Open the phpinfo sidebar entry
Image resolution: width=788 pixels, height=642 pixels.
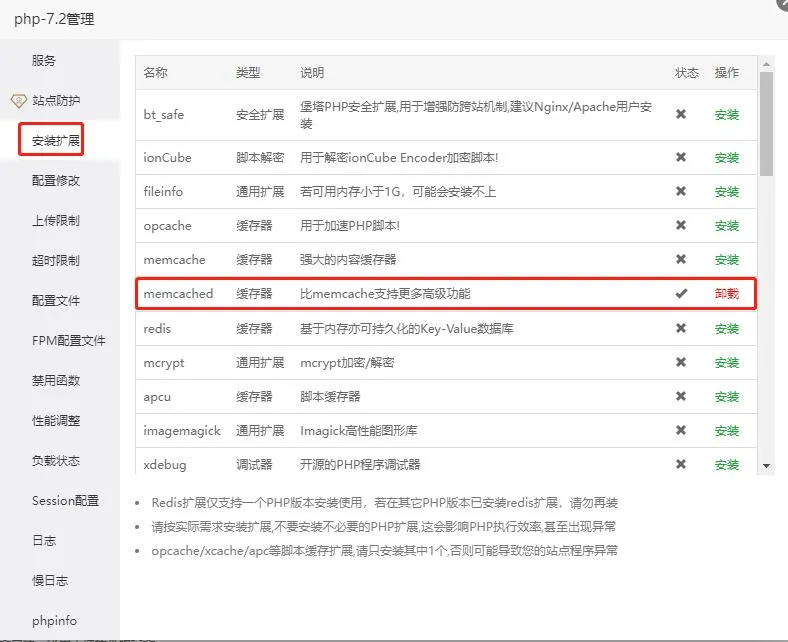(x=54, y=621)
